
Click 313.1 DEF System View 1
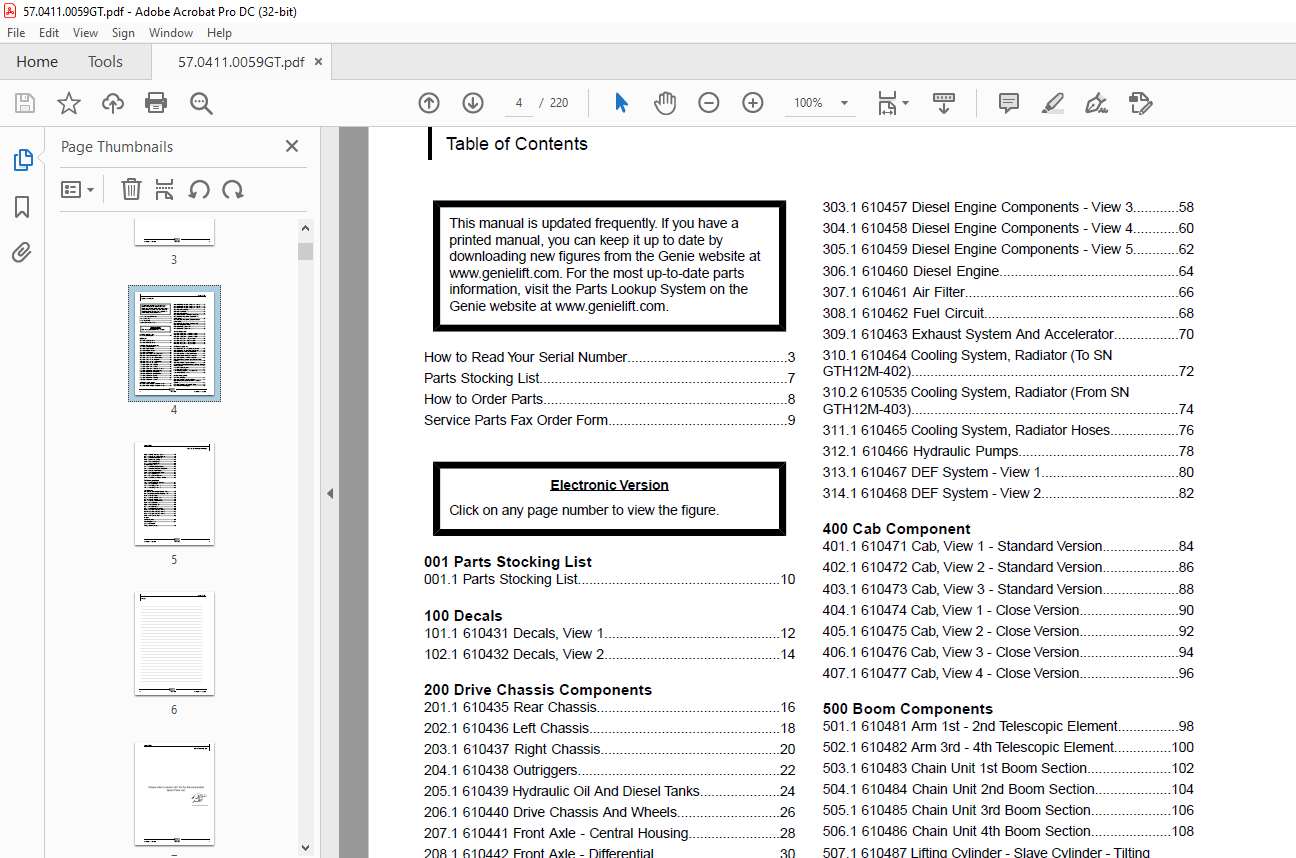tap(1008, 472)
